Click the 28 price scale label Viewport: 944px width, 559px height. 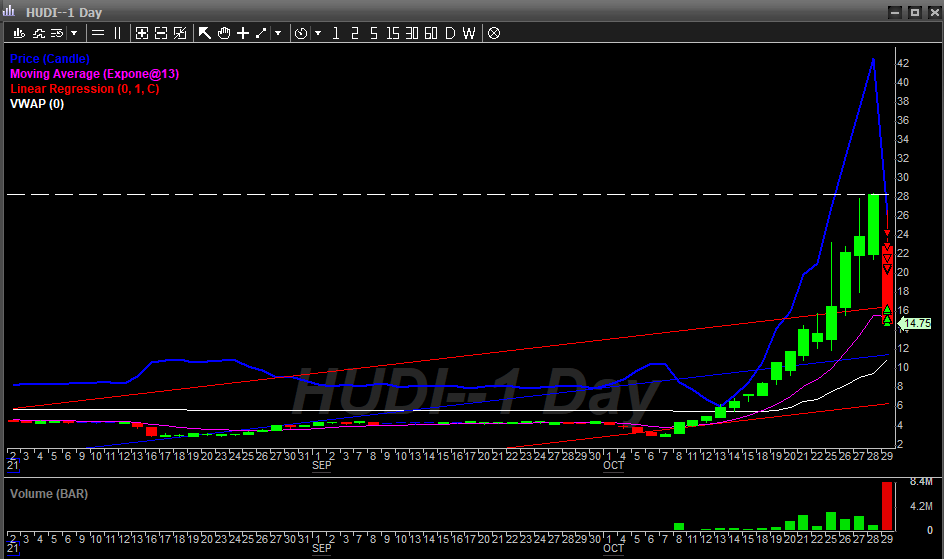(903, 196)
